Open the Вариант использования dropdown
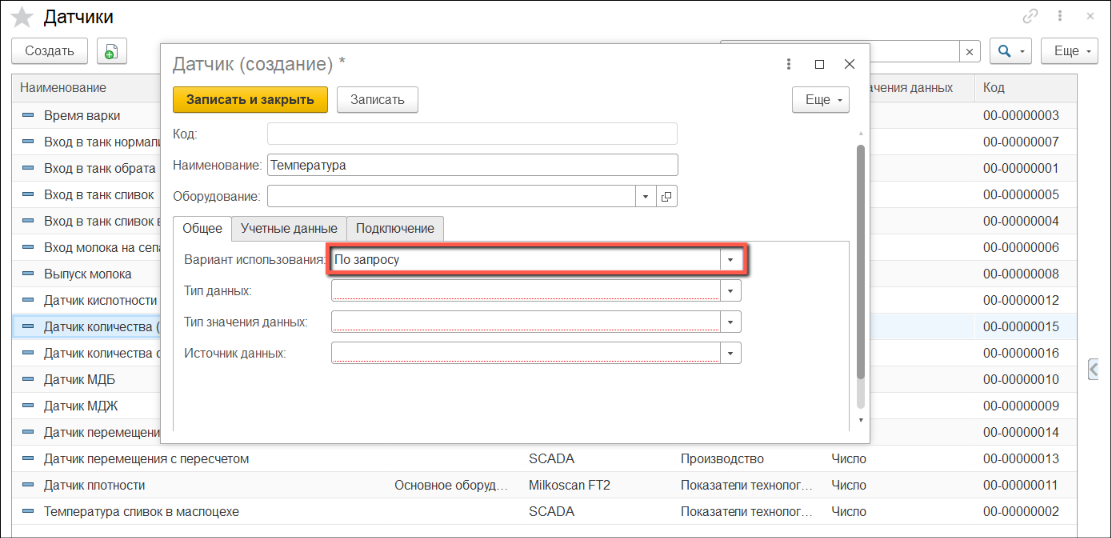This screenshot has height=538, width=1111. tap(731, 260)
